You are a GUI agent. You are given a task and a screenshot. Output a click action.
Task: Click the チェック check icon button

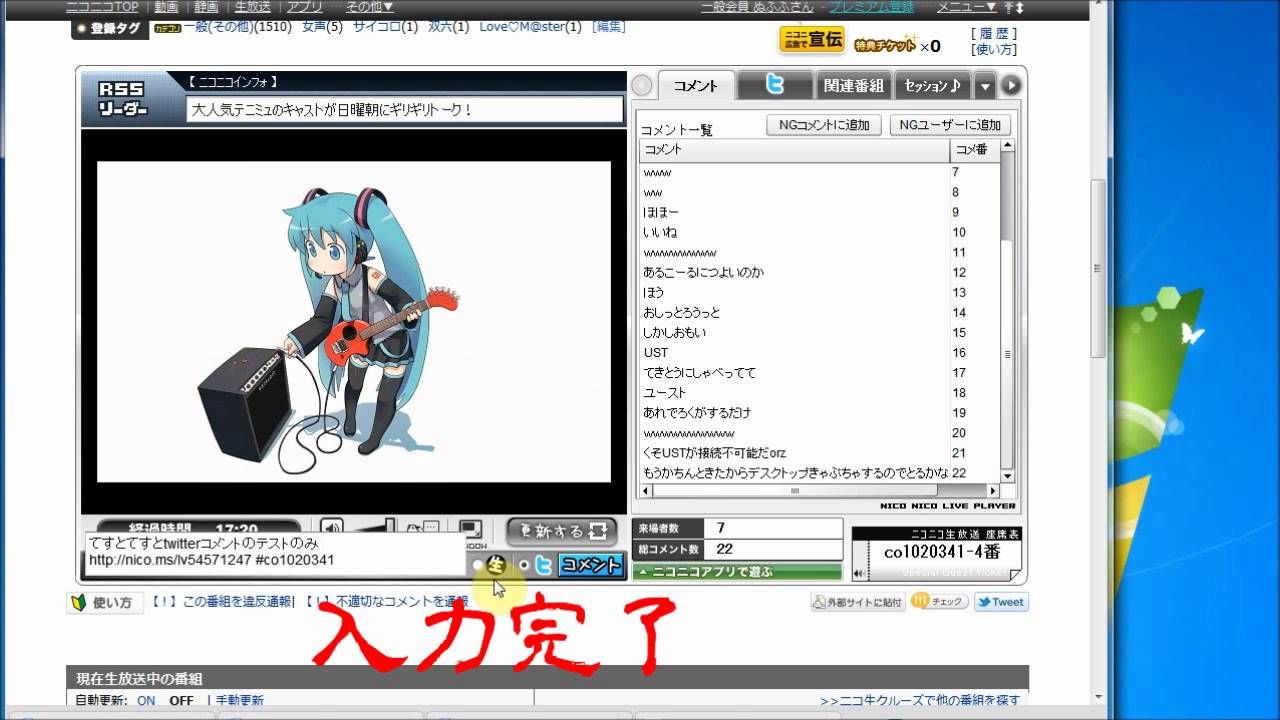click(x=938, y=602)
